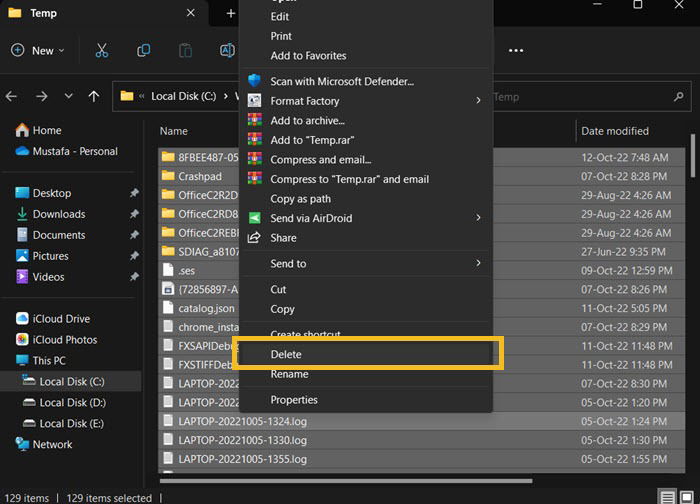Expand Send via AirDroid submenu arrow
Image resolution: width=700 pixels, height=504 pixels.
click(478, 218)
